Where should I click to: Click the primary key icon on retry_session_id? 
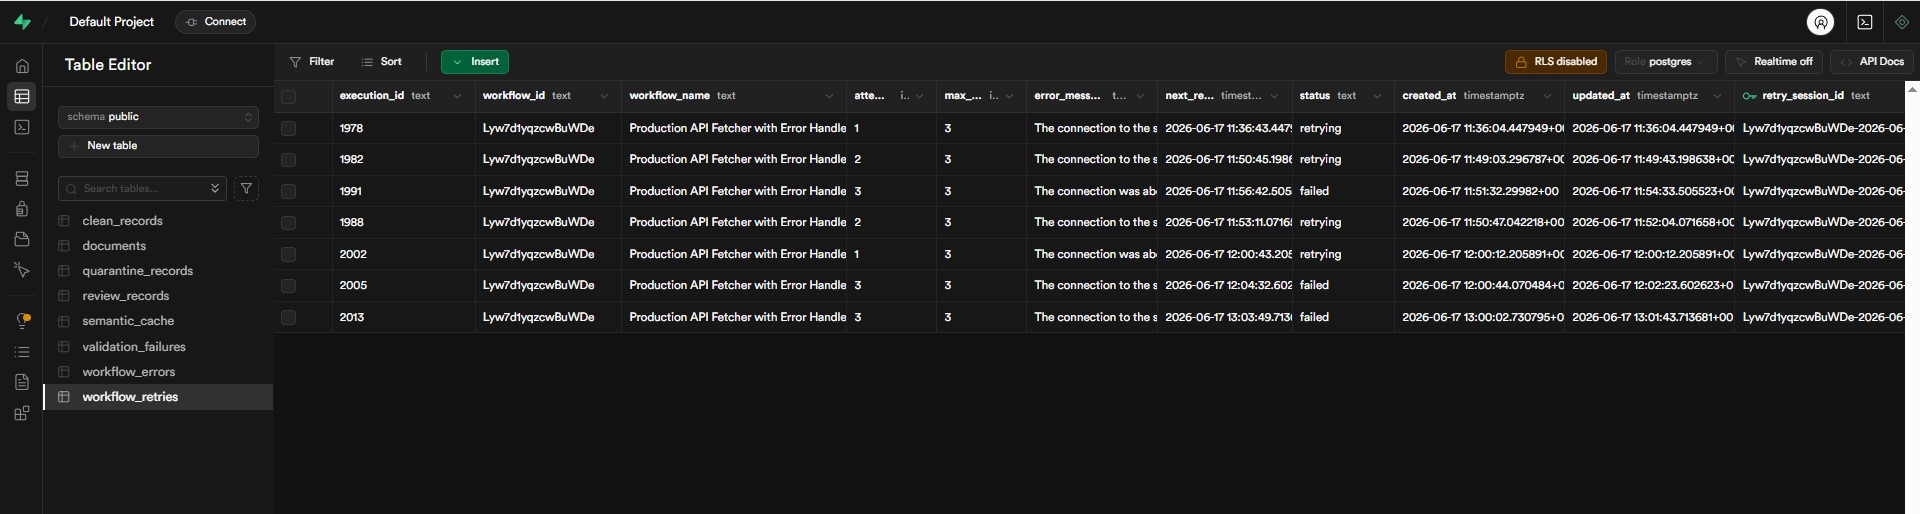point(1749,96)
